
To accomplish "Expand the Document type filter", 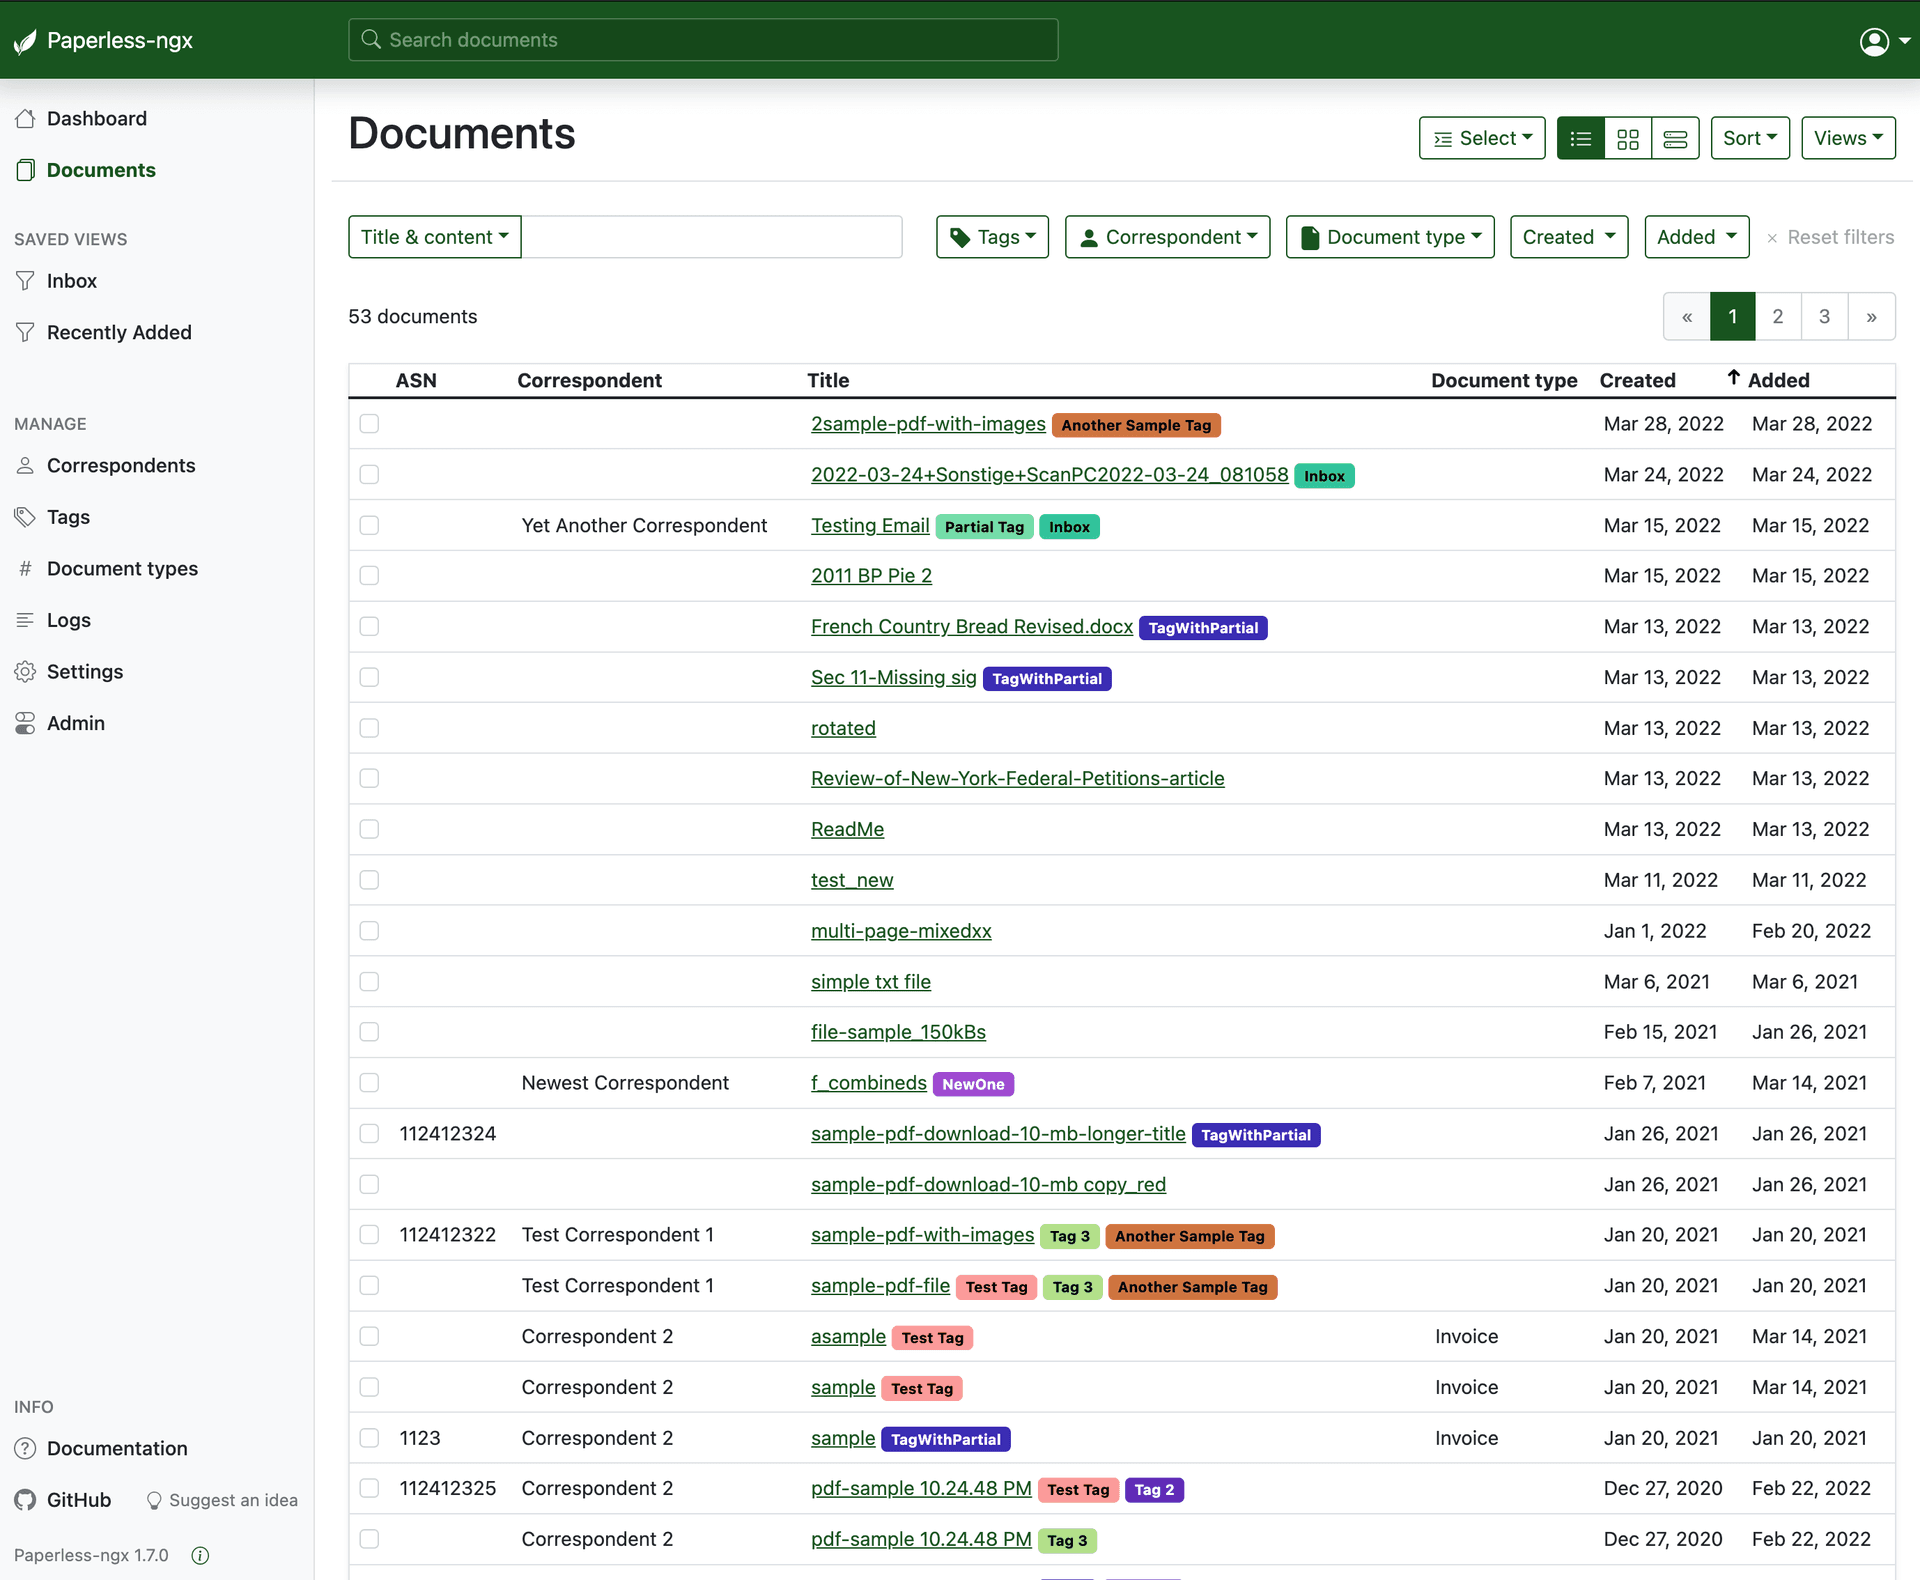I will [x=1390, y=237].
